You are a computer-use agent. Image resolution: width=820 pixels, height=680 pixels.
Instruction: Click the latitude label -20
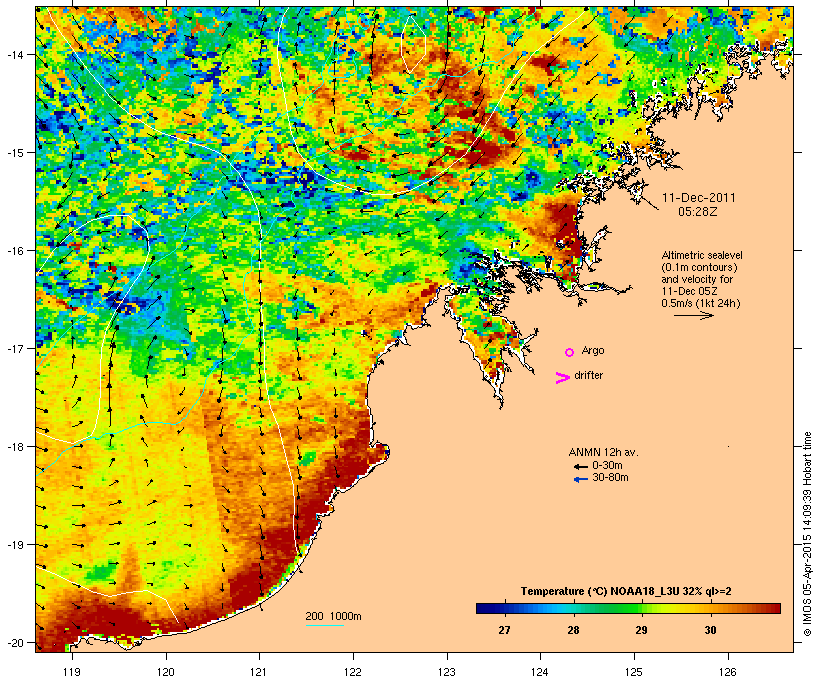(14, 642)
